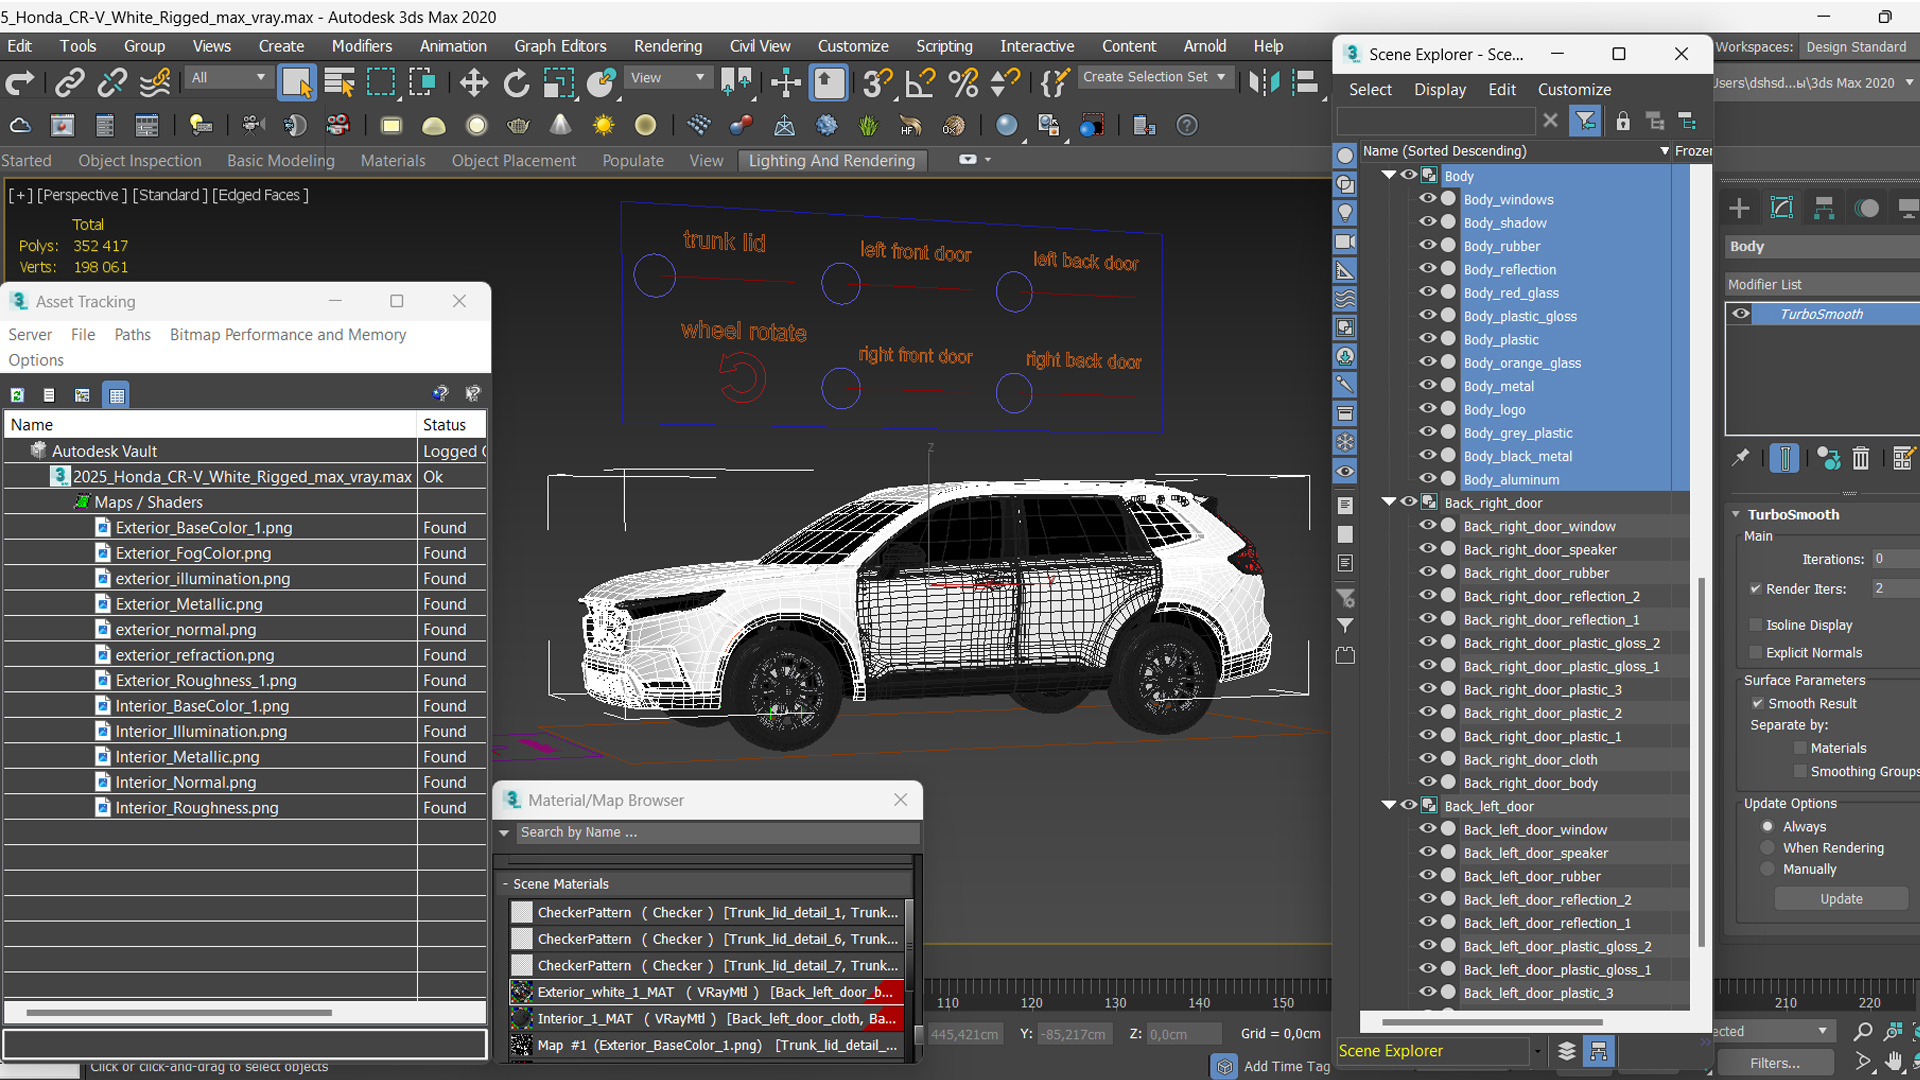The image size is (1920, 1080).
Task: Click Display Geometry filter in Scene Explorer
Action: 1346,155
